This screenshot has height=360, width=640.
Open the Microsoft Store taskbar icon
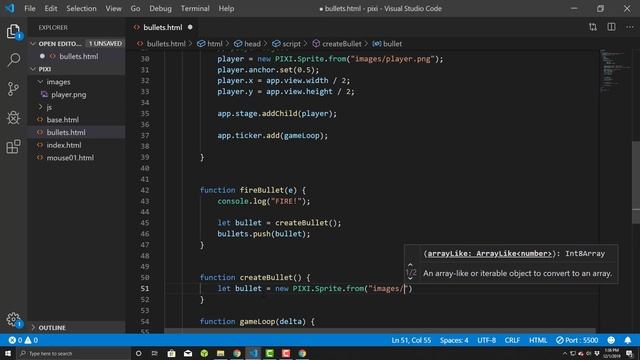click(171, 353)
